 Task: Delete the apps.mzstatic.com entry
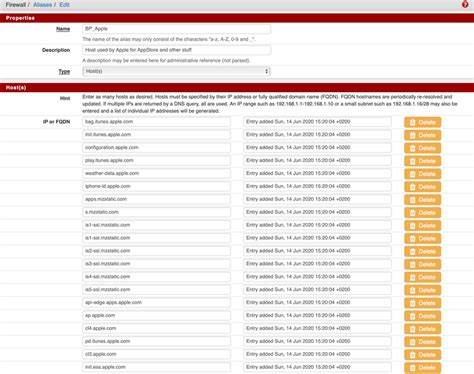pyautogui.click(x=422, y=200)
